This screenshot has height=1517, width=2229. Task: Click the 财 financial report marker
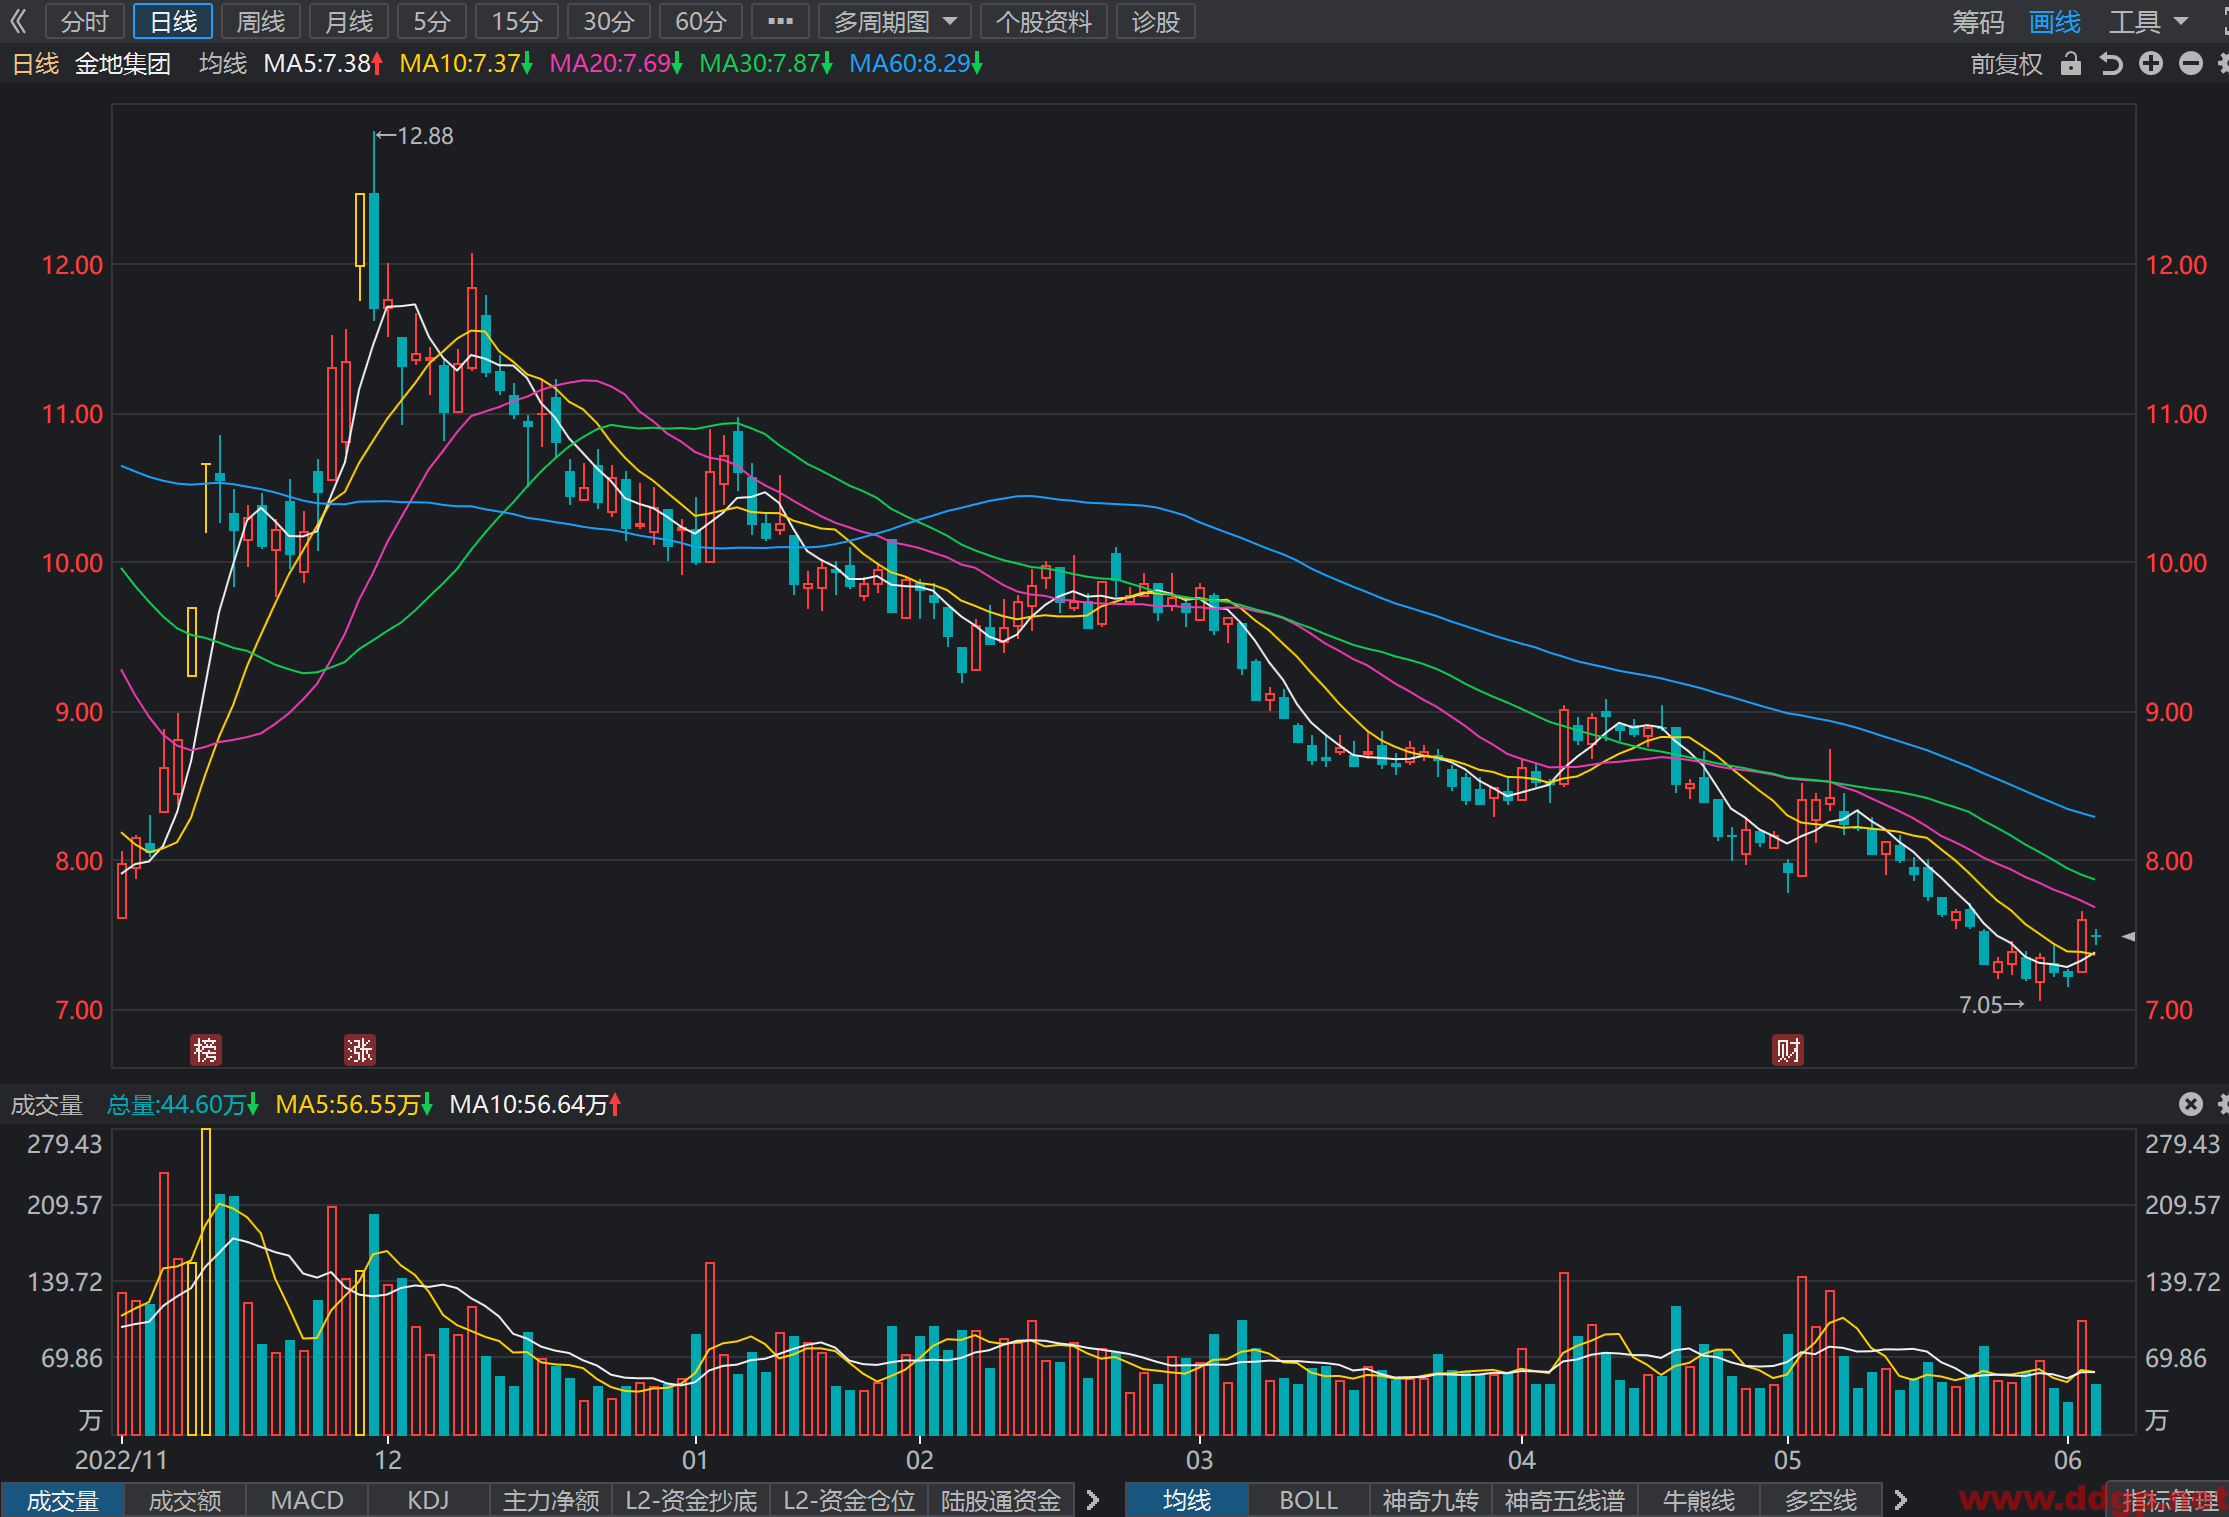(1788, 1049)
